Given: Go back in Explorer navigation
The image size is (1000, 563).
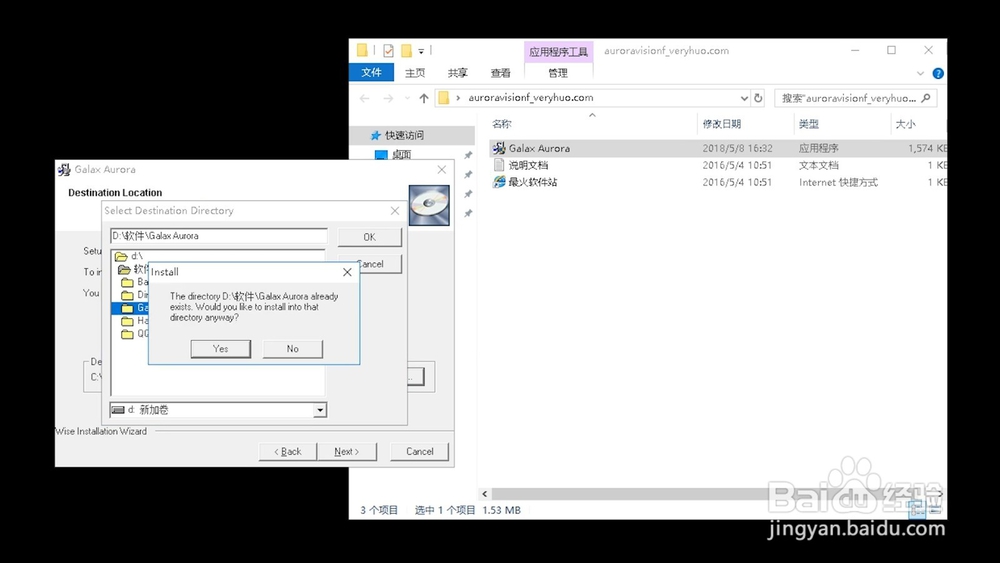Looking at the screenshot, I should point(364,98).
